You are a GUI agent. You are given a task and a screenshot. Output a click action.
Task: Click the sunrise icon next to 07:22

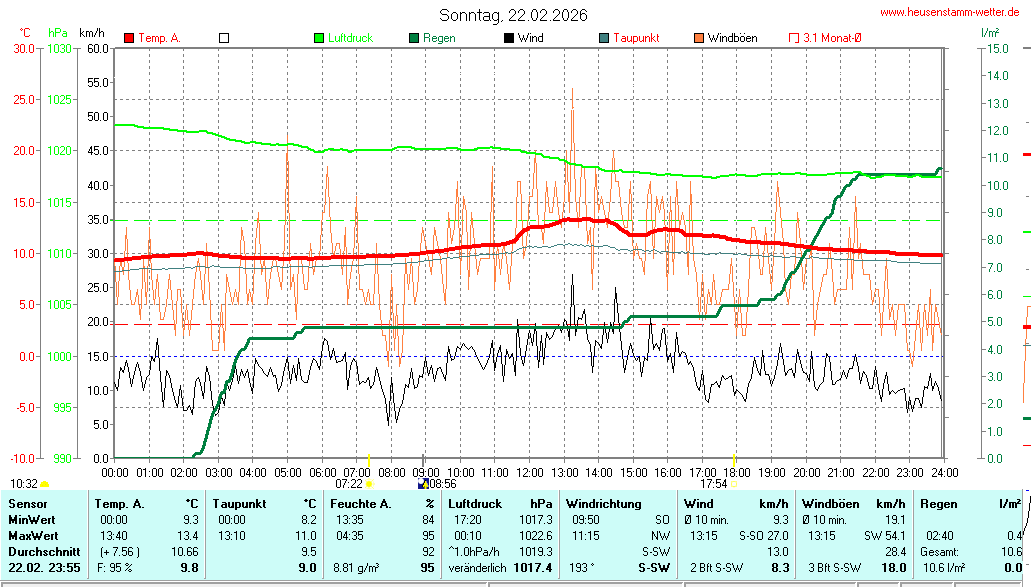coord(369,483)
